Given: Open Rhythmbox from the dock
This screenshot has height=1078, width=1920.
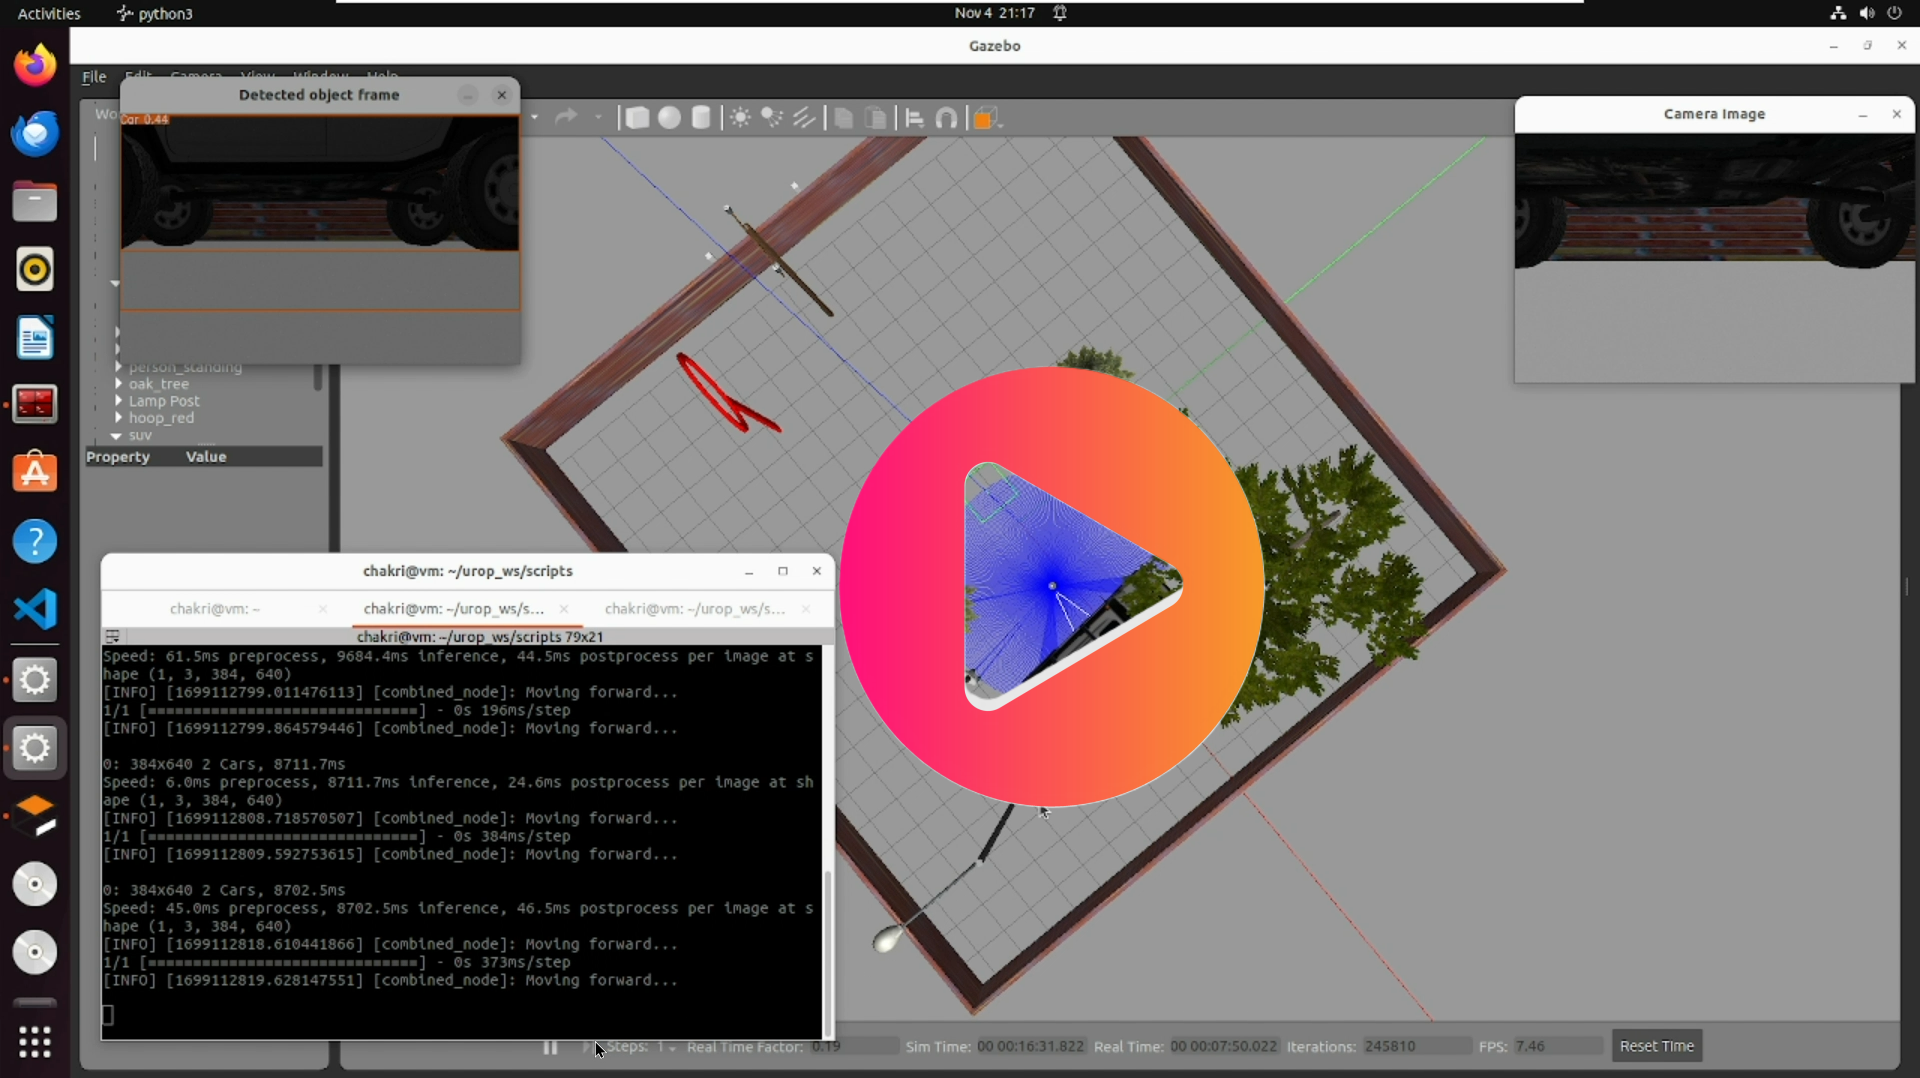Looking at the screenshot, I should tap(35, 270).
